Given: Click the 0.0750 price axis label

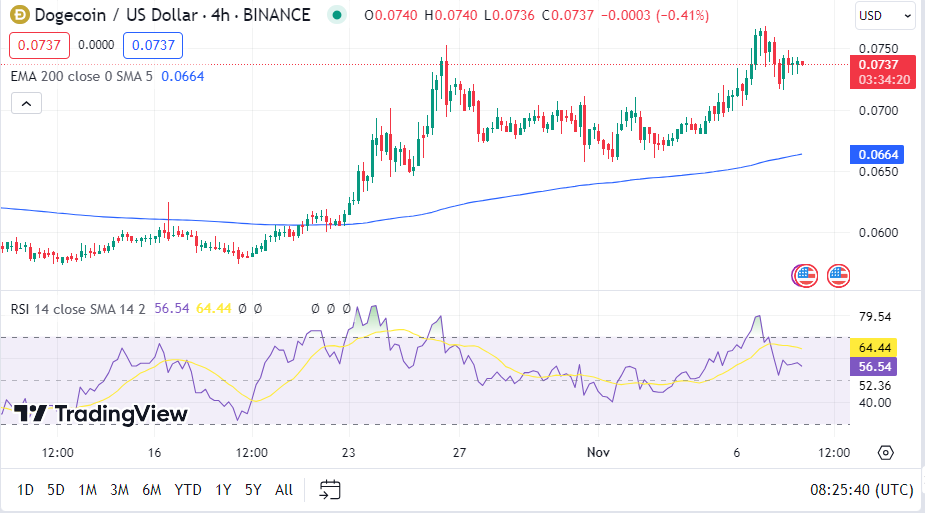Looking at the screenshot, I should [878, 48].
